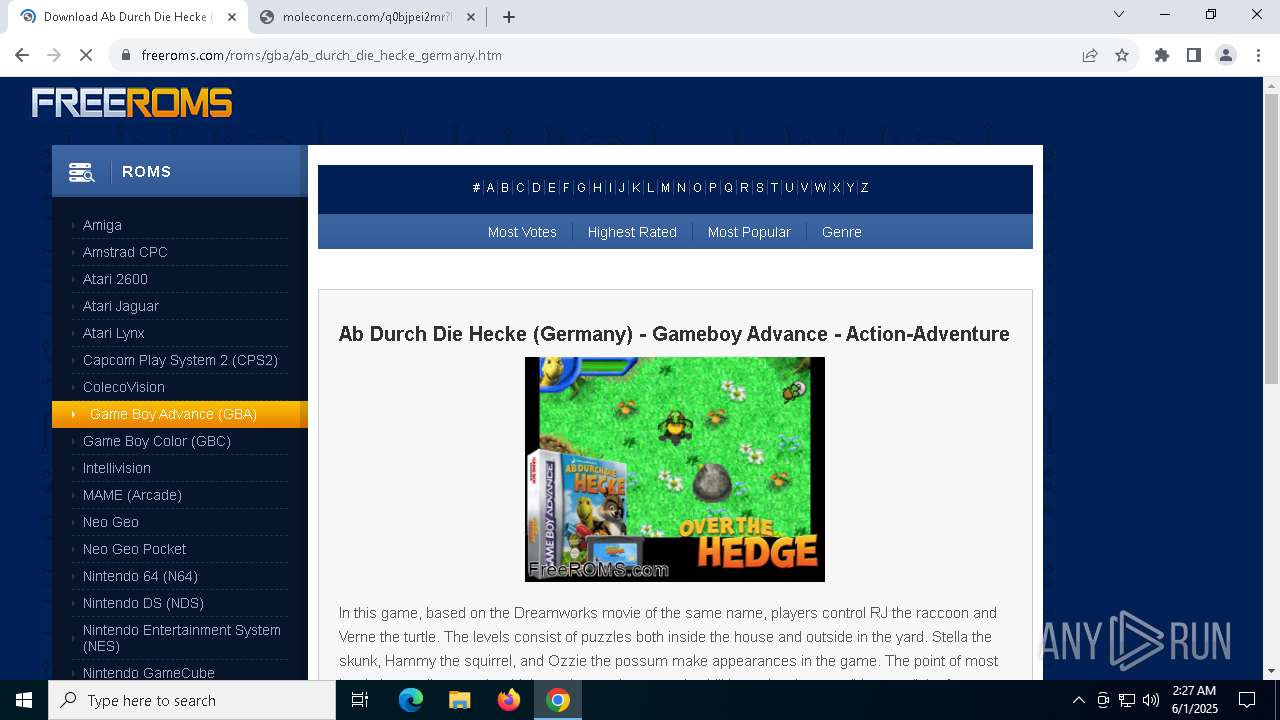This screenshot has width=1280, height=720.
Task: Click the FreeROMs logo
Action: [132, 103]
